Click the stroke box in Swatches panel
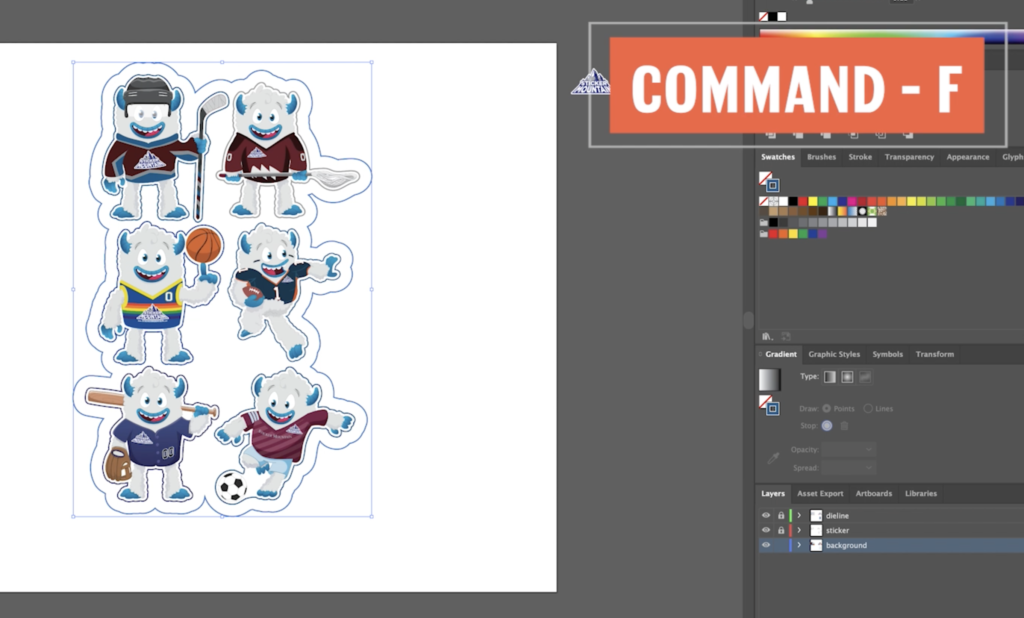1024x618 pixels. [773, 186]
